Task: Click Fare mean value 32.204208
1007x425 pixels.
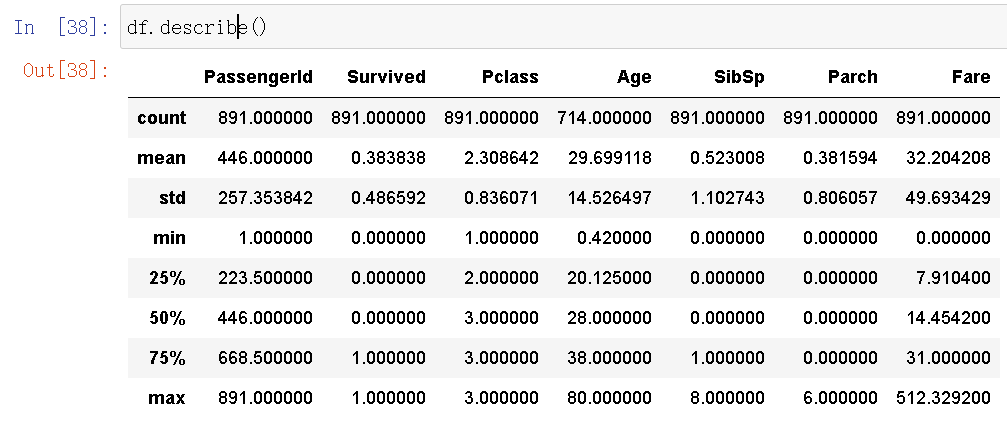Action: point(949,158)
